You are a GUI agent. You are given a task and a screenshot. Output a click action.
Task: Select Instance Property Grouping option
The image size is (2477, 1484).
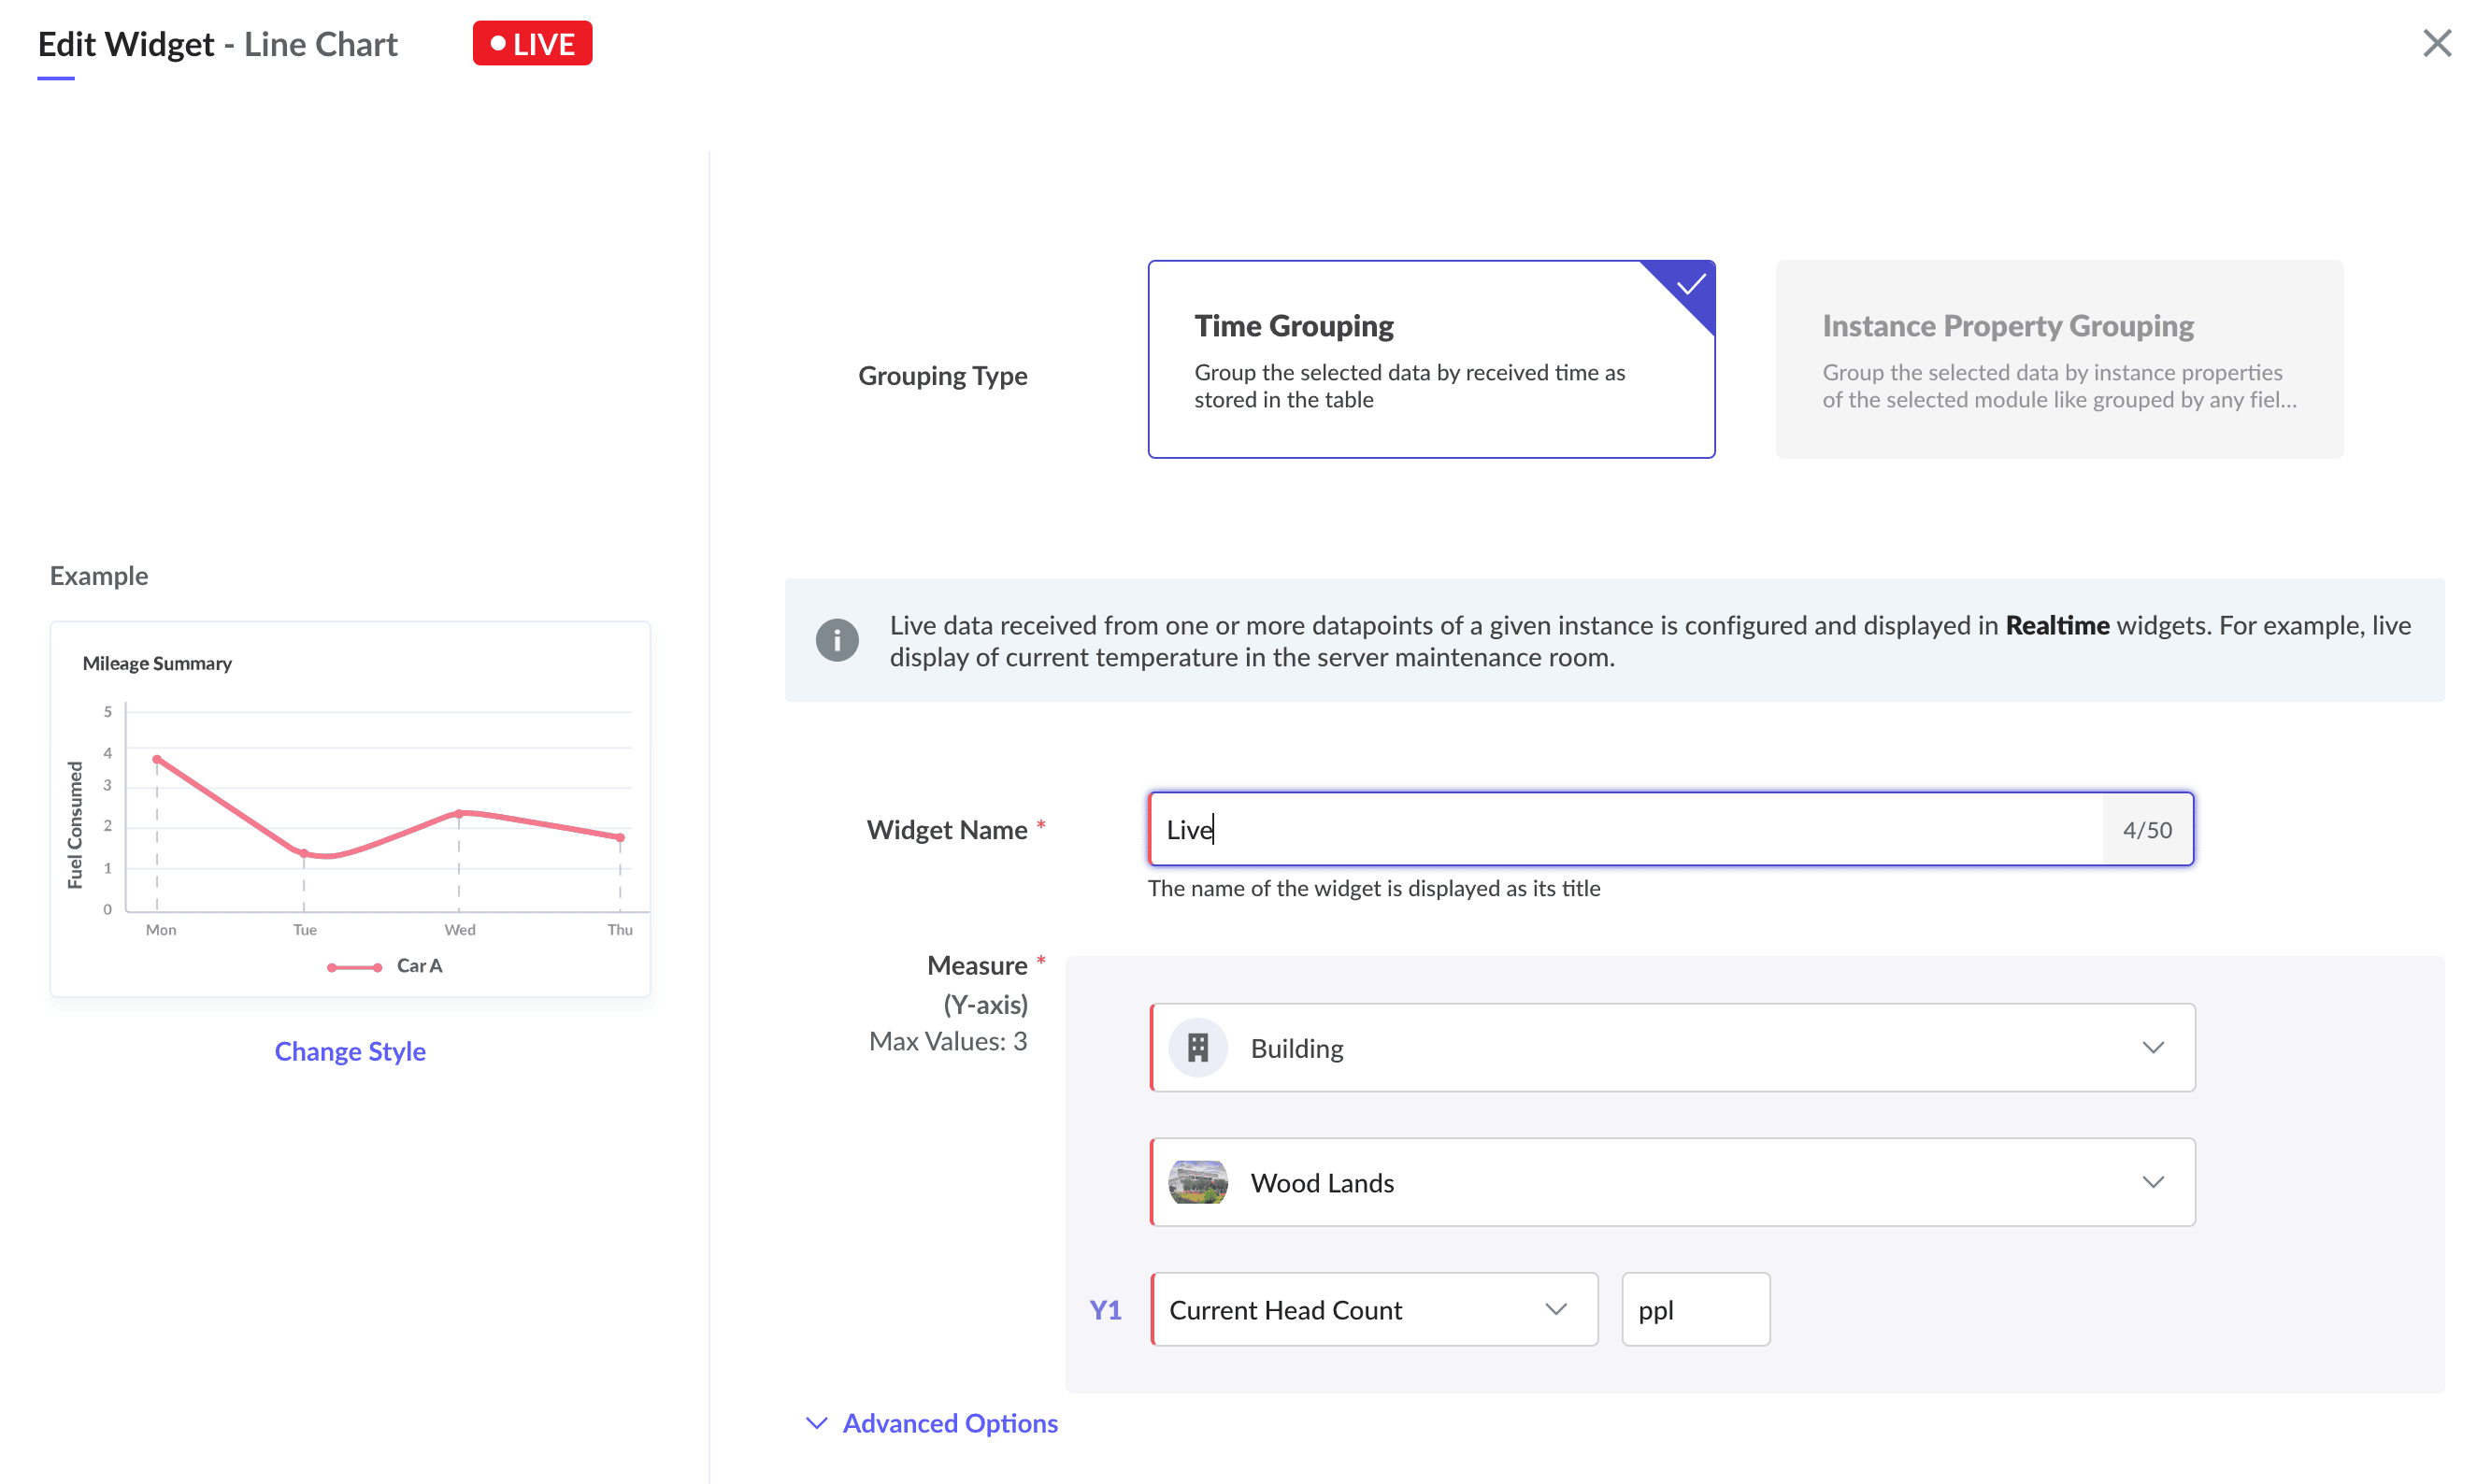pyautogui.click(x=2058, y=360)
